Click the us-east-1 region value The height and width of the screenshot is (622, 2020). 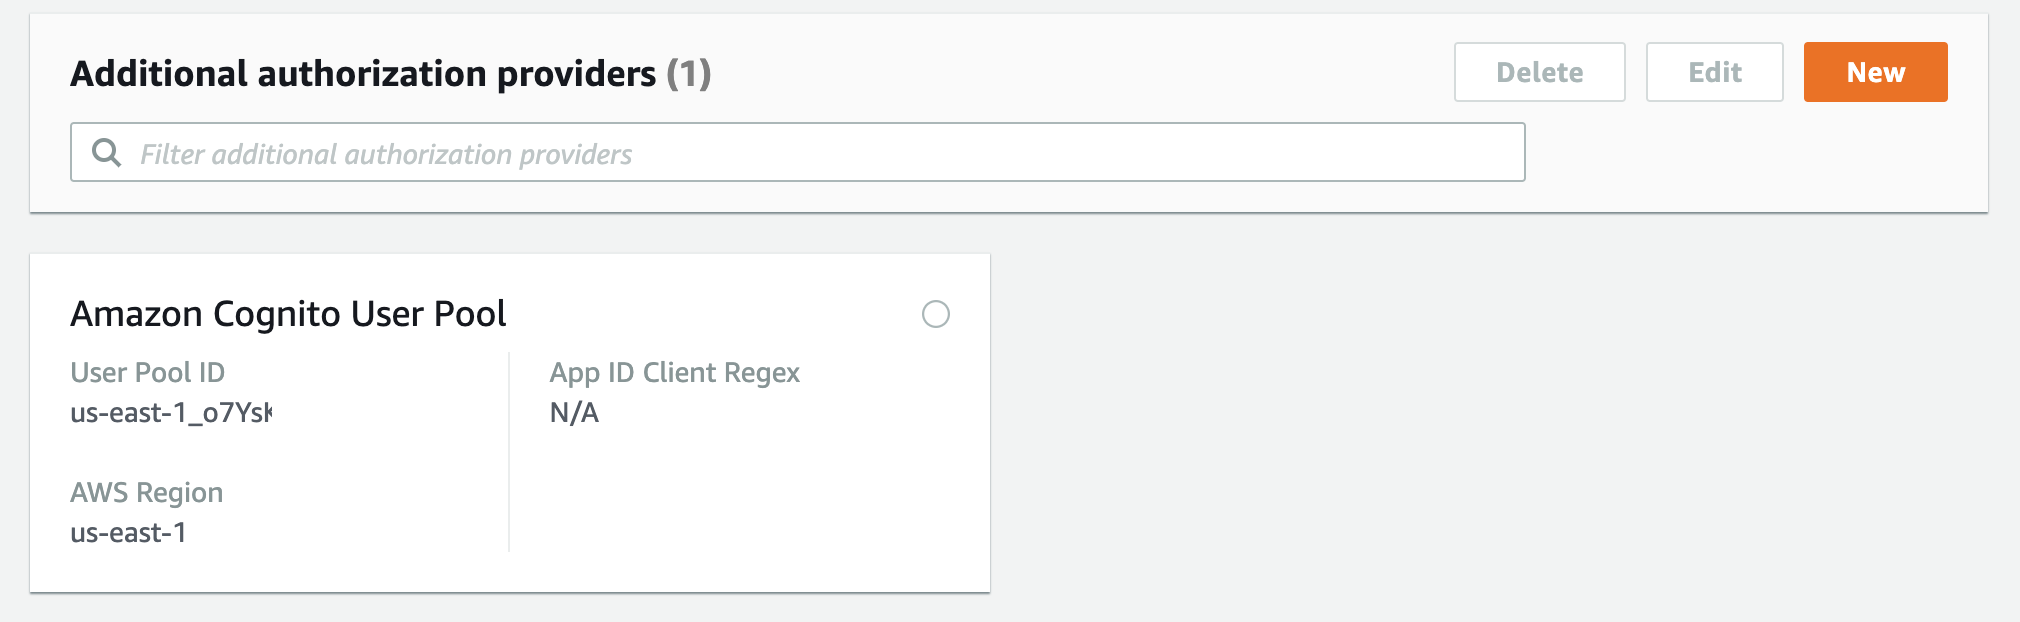pos(128,533)
